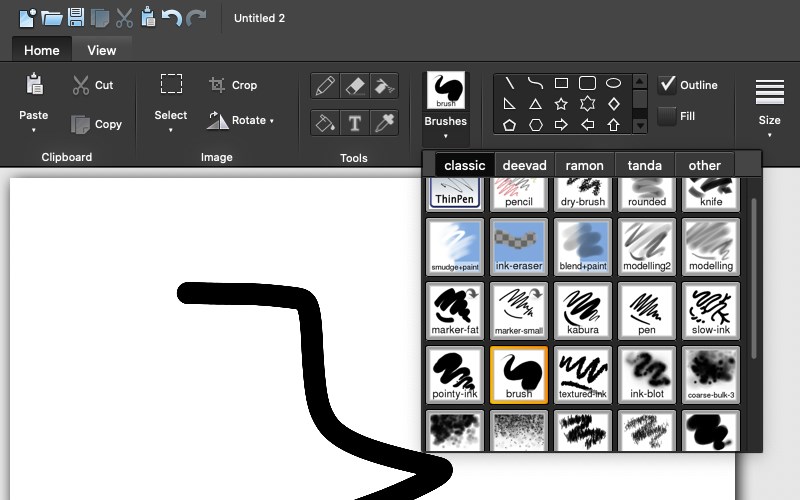
Task: Pick the pointy-ink brush
Action: click(x=455, y=375)
